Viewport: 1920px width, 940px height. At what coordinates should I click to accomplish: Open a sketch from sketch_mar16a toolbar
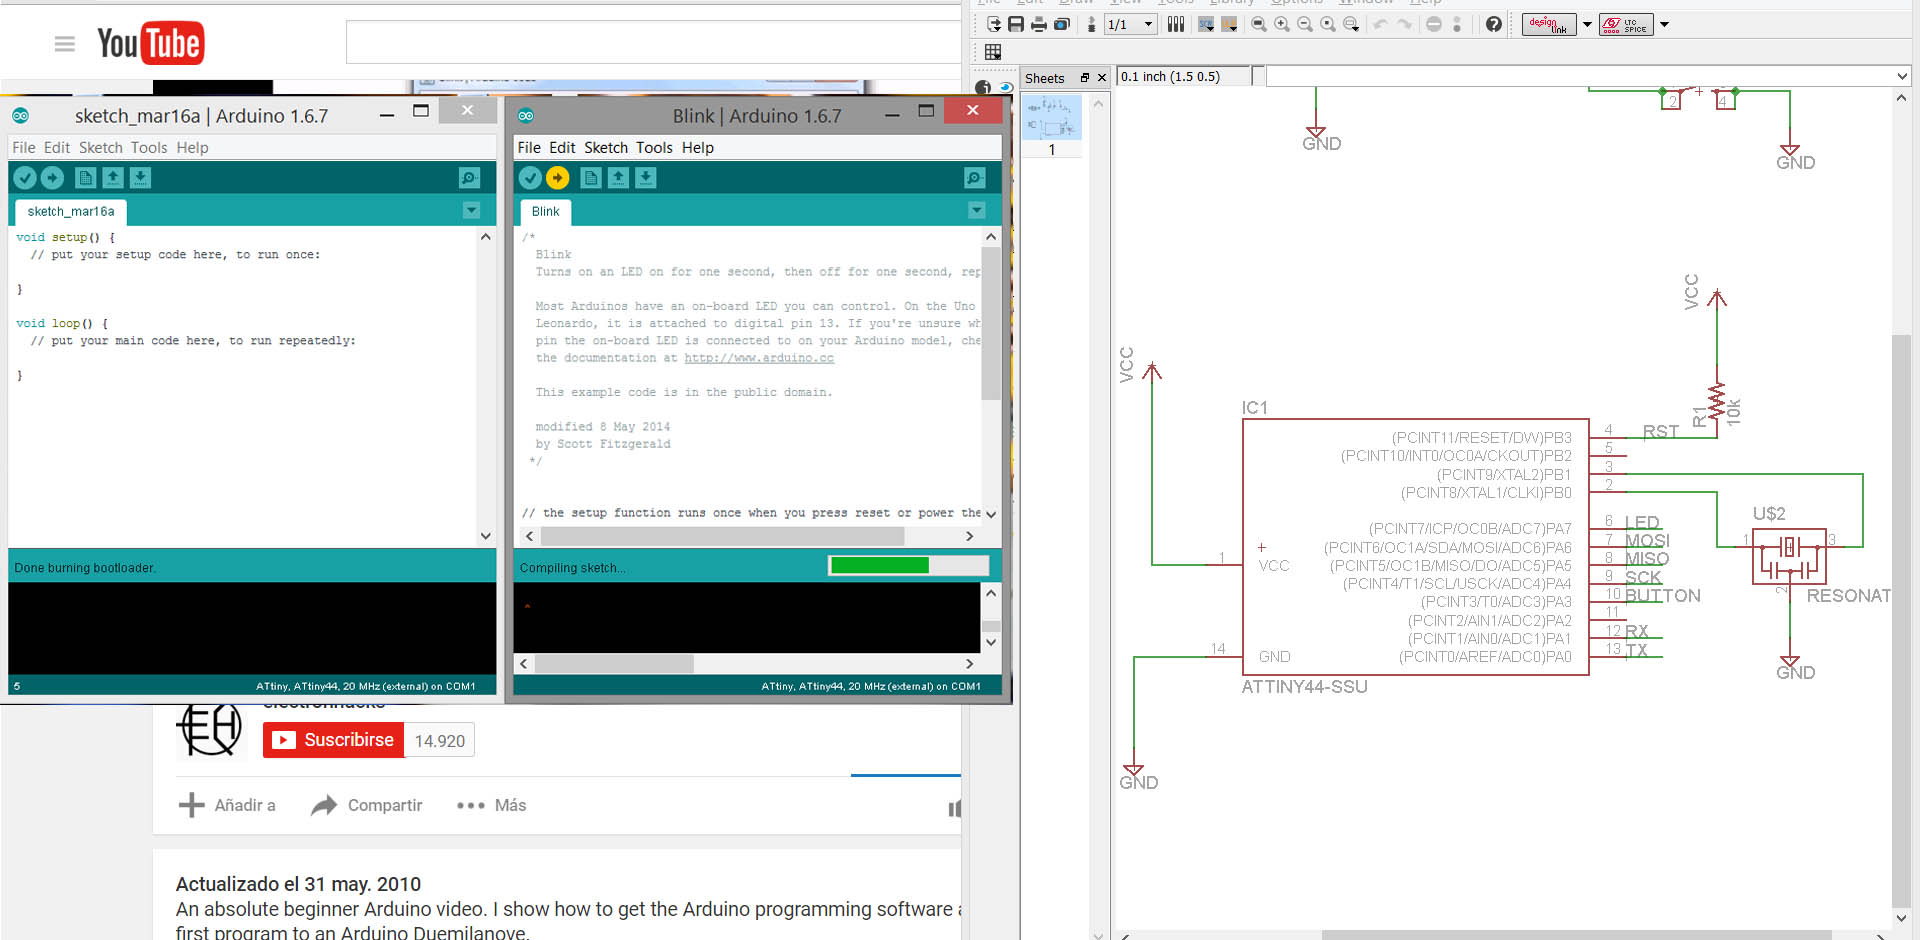113,178
